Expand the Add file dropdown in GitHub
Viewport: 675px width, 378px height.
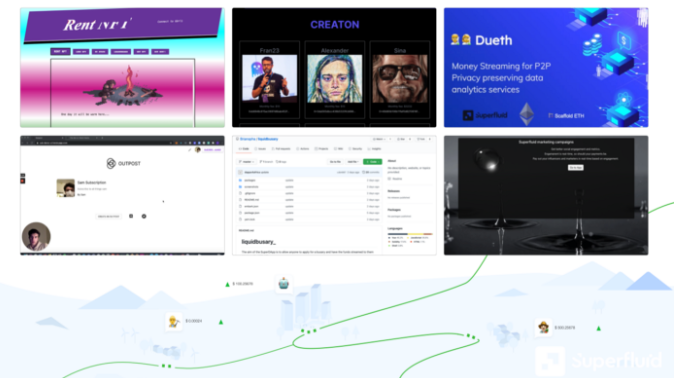[x=353, y=162]
